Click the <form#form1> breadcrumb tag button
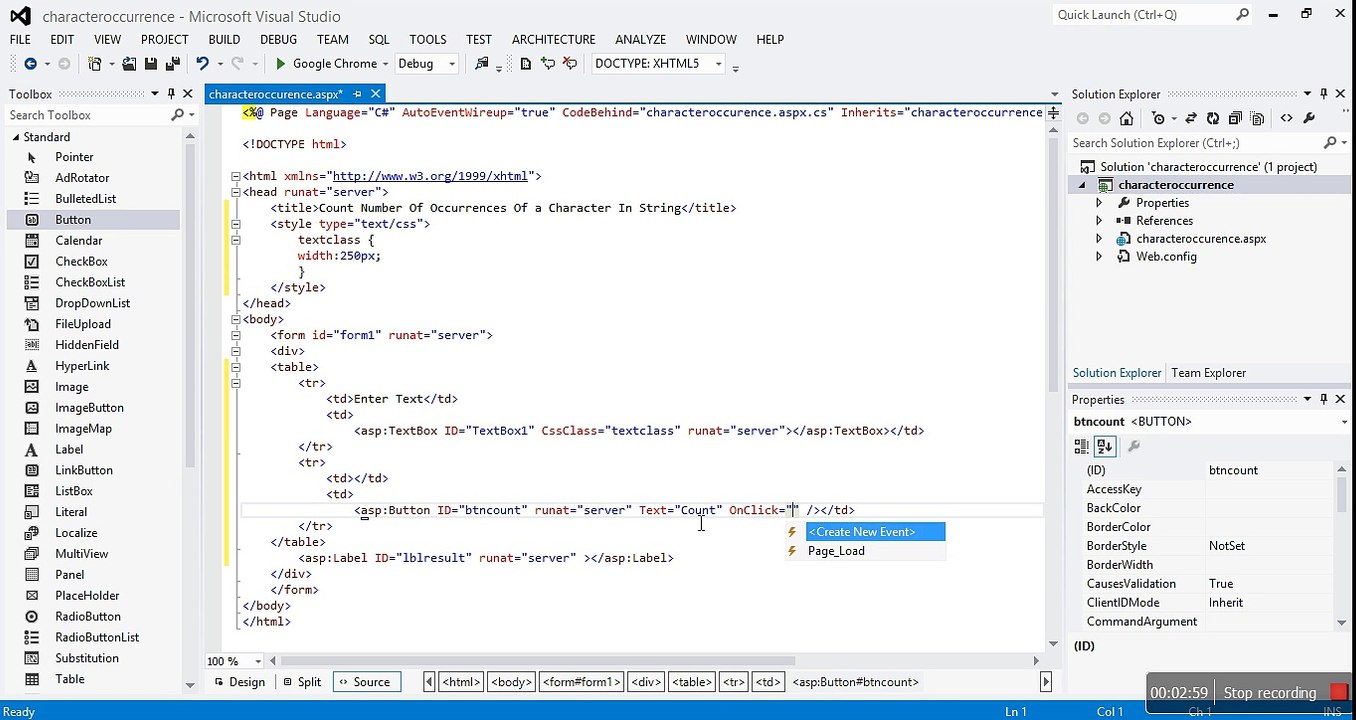The image size is (1356, 720). pyautogui.click(x=582, y=682)
